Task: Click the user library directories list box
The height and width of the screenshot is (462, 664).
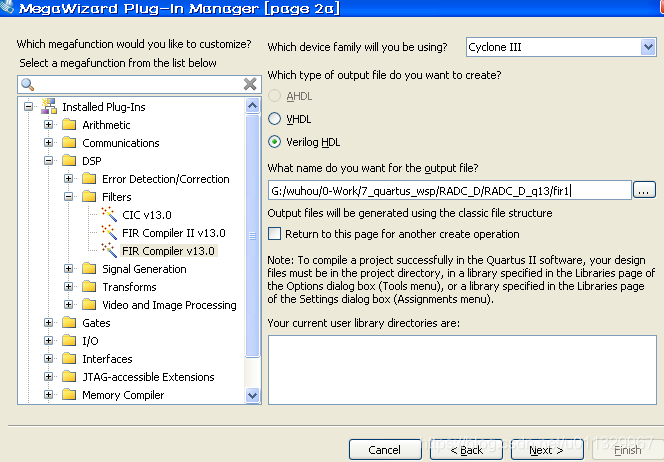Action: pos(462,370)
